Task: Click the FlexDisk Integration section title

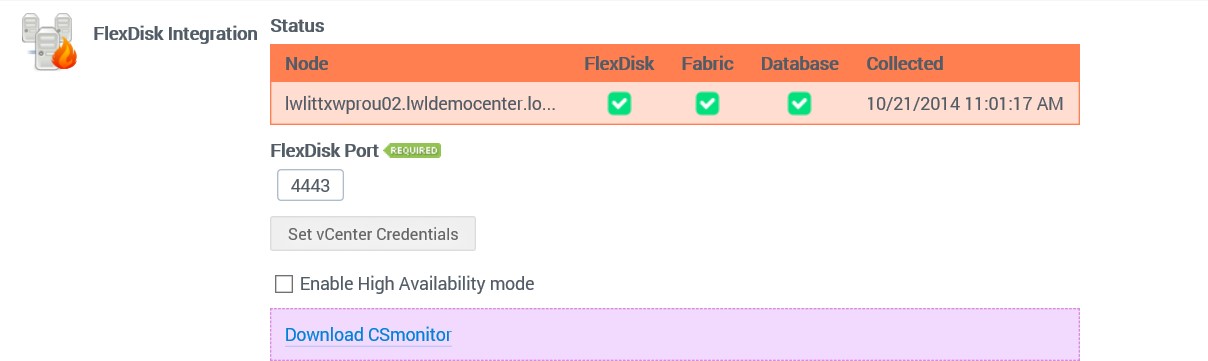Action: tap(175, 34)
